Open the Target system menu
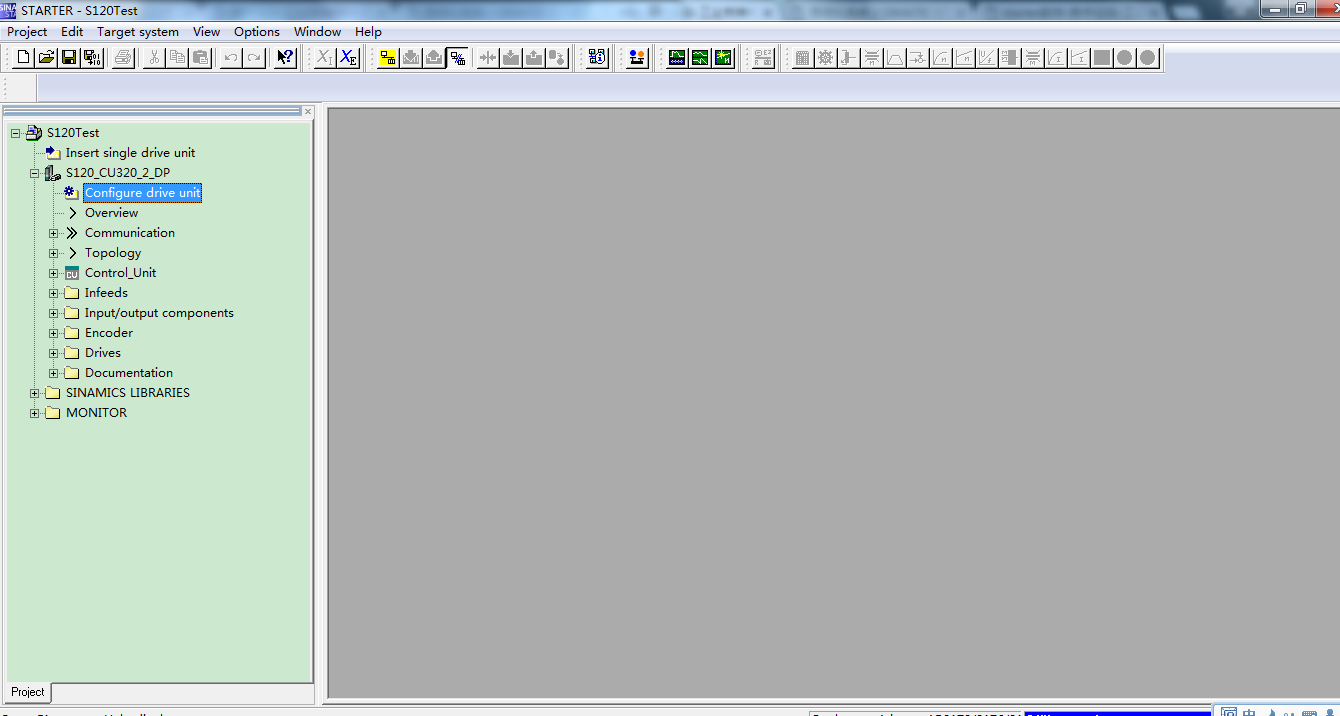The width and height of the screenshot is (1340, 716). pos(138,32)
